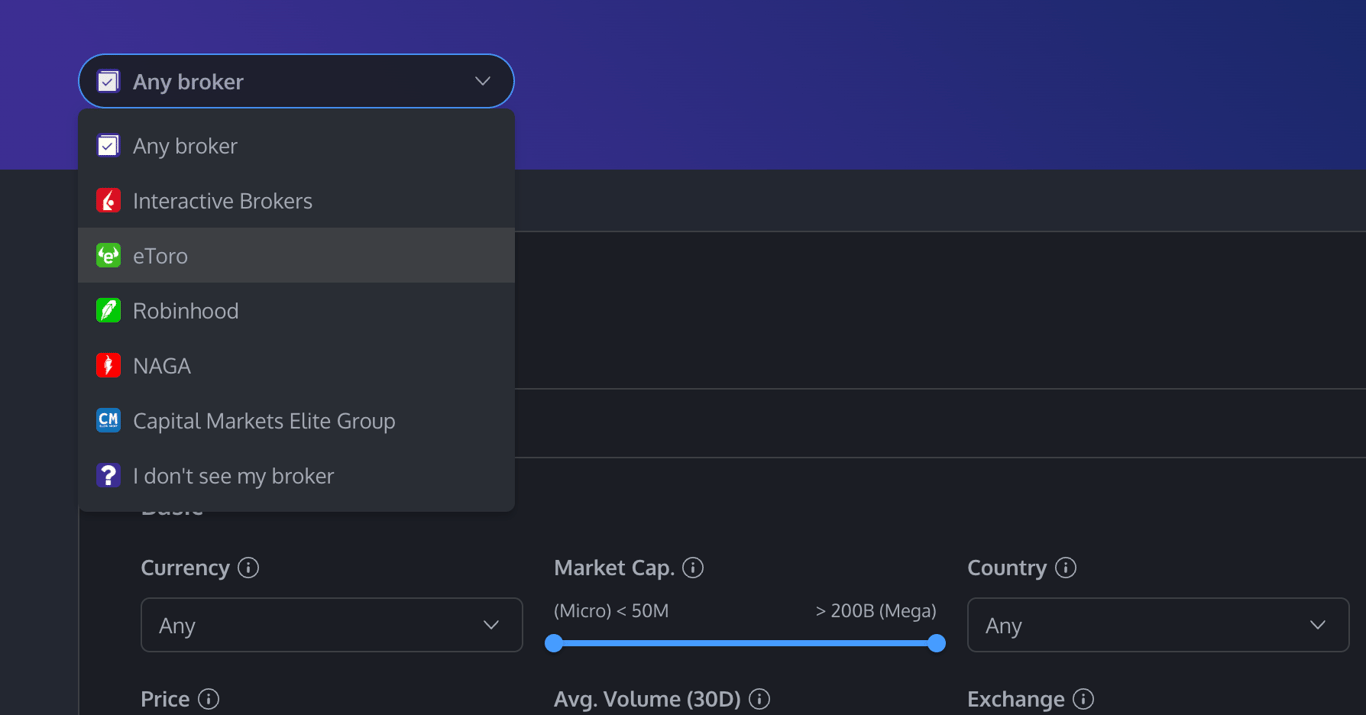Pick Capital Markets Elite Group option

[x=296, y=421]
